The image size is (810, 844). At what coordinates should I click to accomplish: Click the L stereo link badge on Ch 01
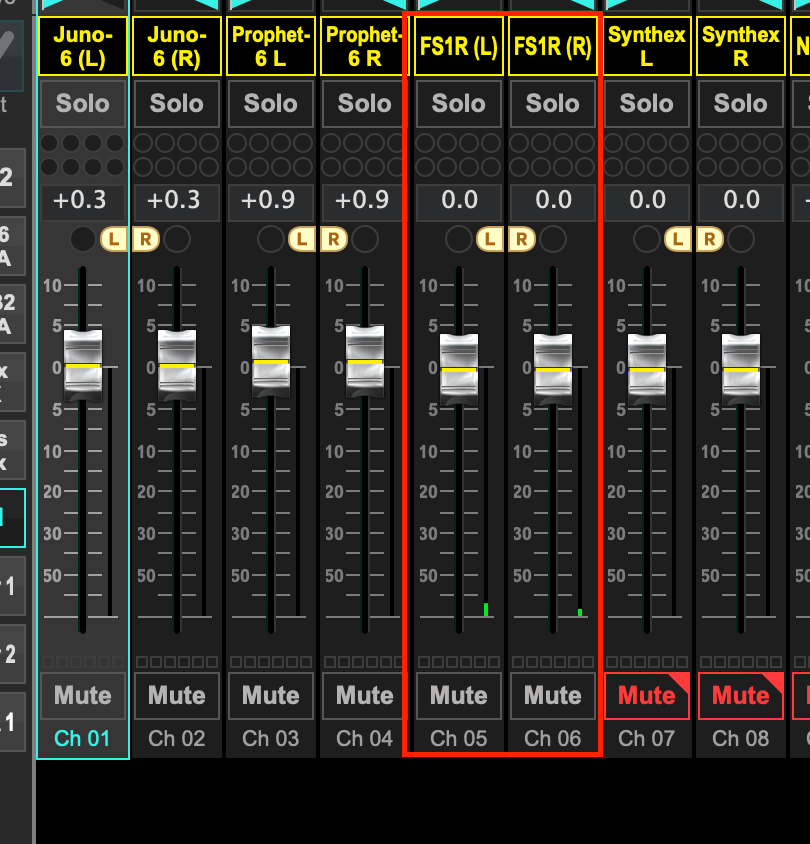tap(114, 239)
